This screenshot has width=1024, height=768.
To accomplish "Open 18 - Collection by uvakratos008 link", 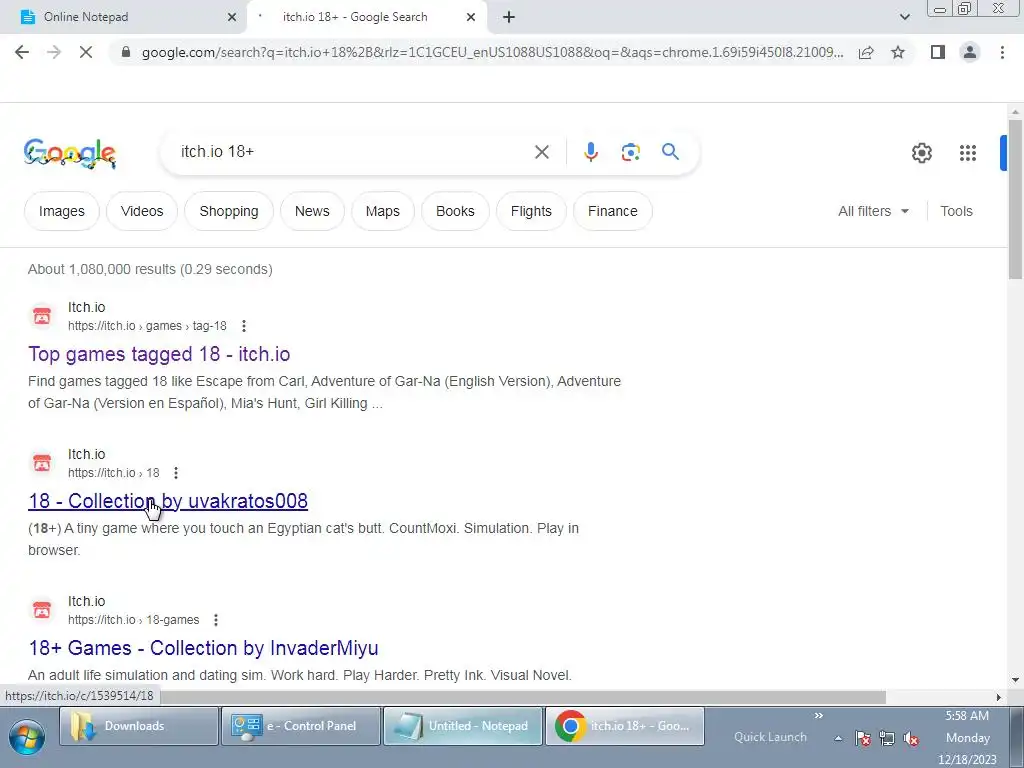I will point(168,501).
